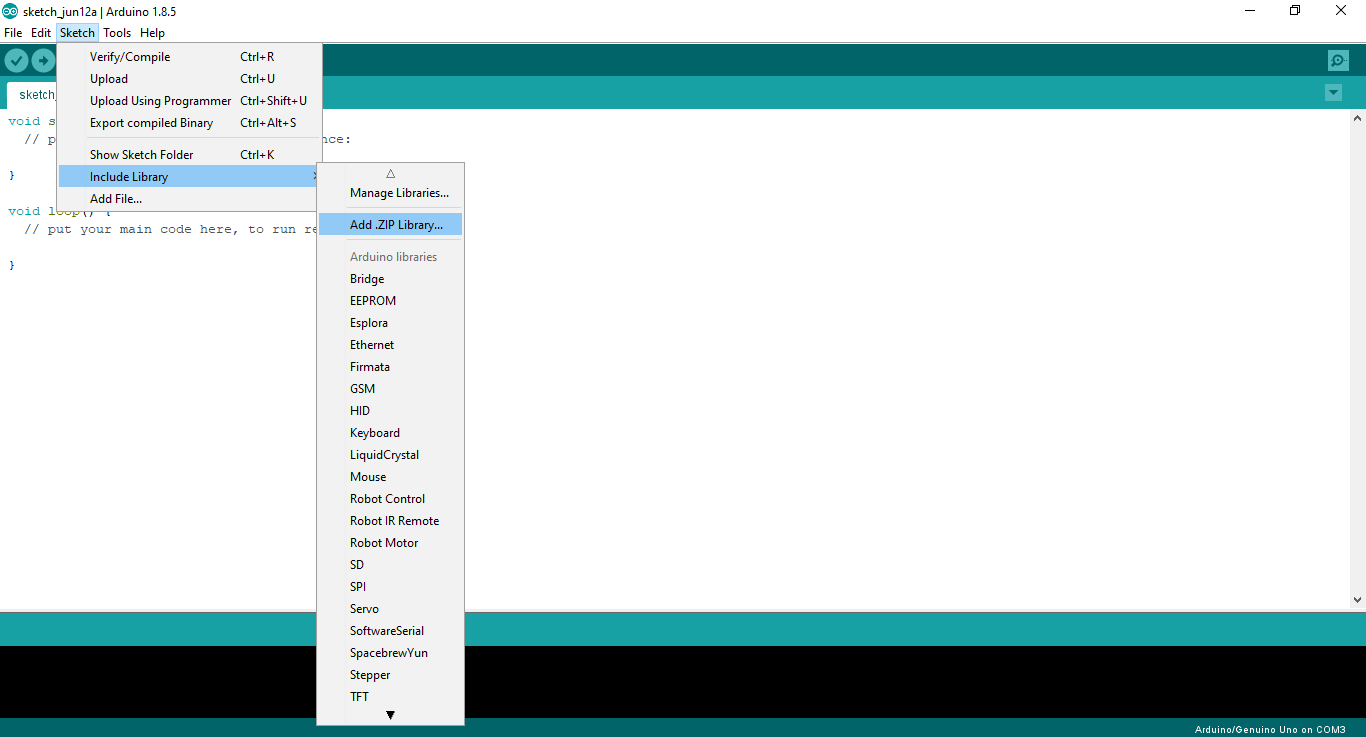The image size is (1366, 737).
Task: Open the Serial Monitor magnifier icon
Action: [1338, 61]
